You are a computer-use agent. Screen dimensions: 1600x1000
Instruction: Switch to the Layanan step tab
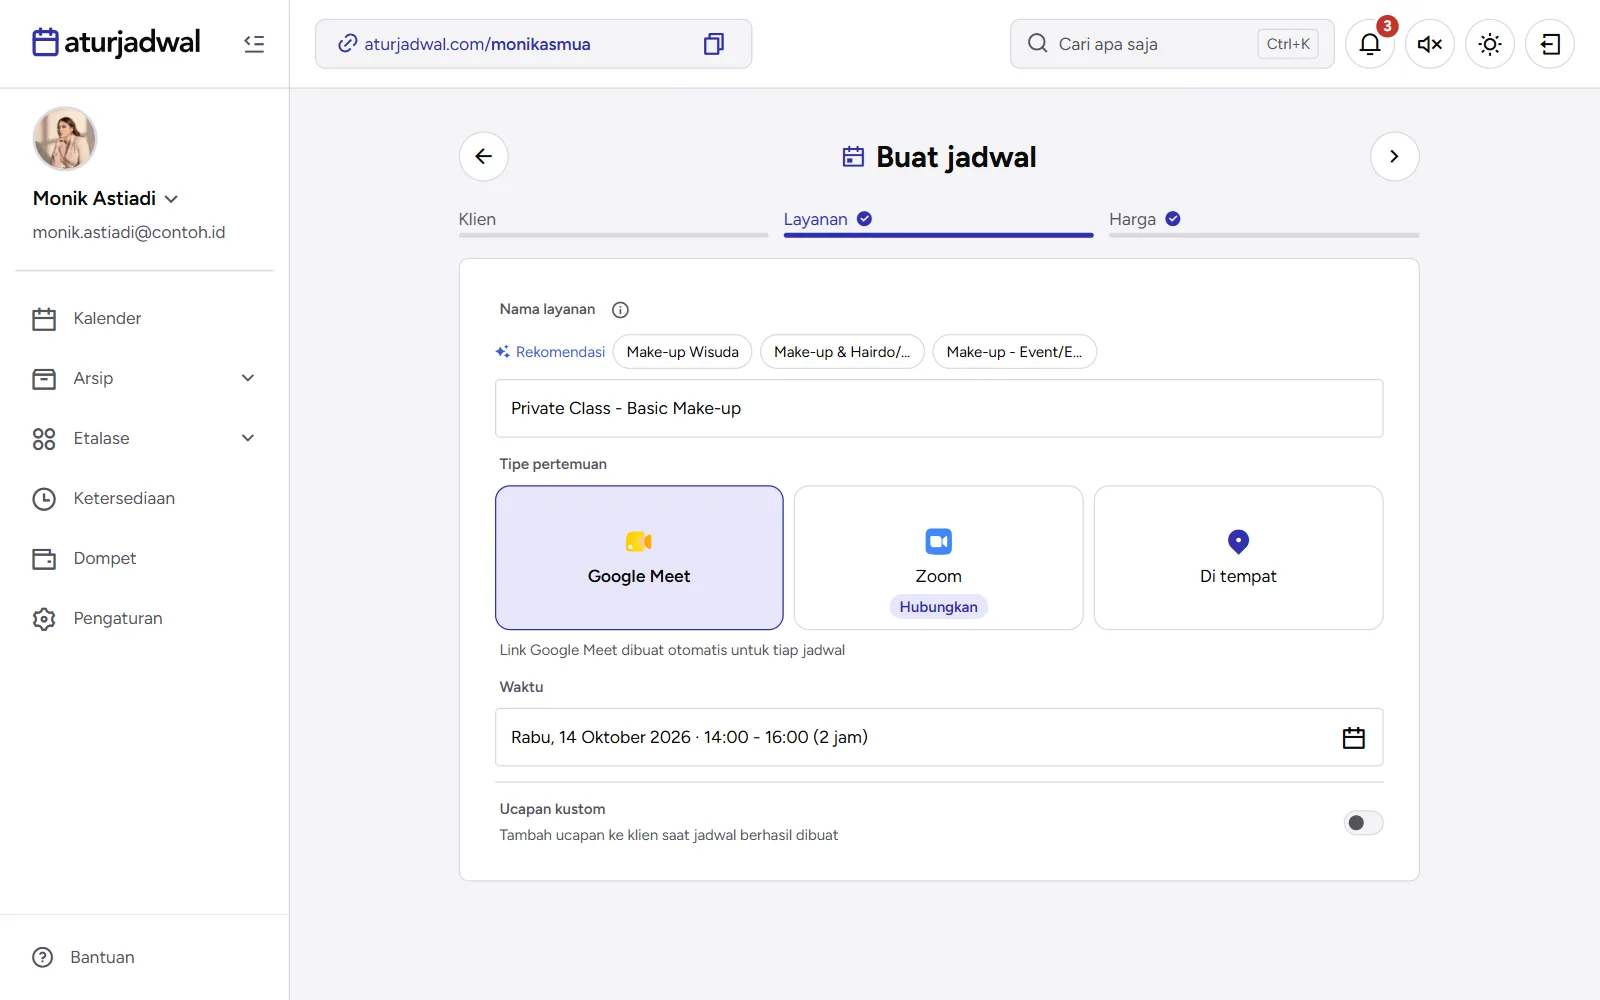coord(938,222)
